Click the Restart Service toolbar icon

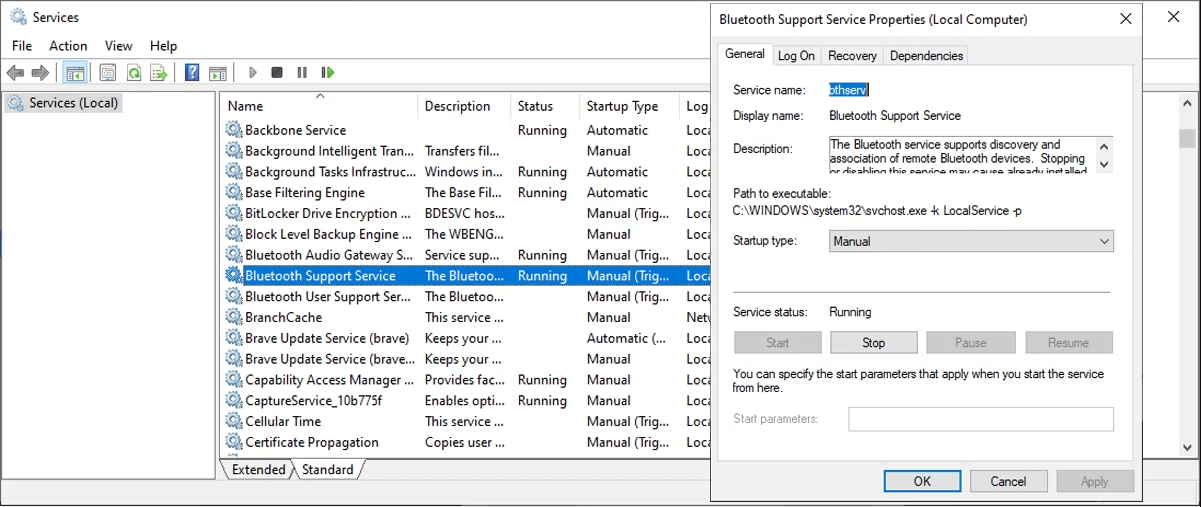[x=327, y=73]
